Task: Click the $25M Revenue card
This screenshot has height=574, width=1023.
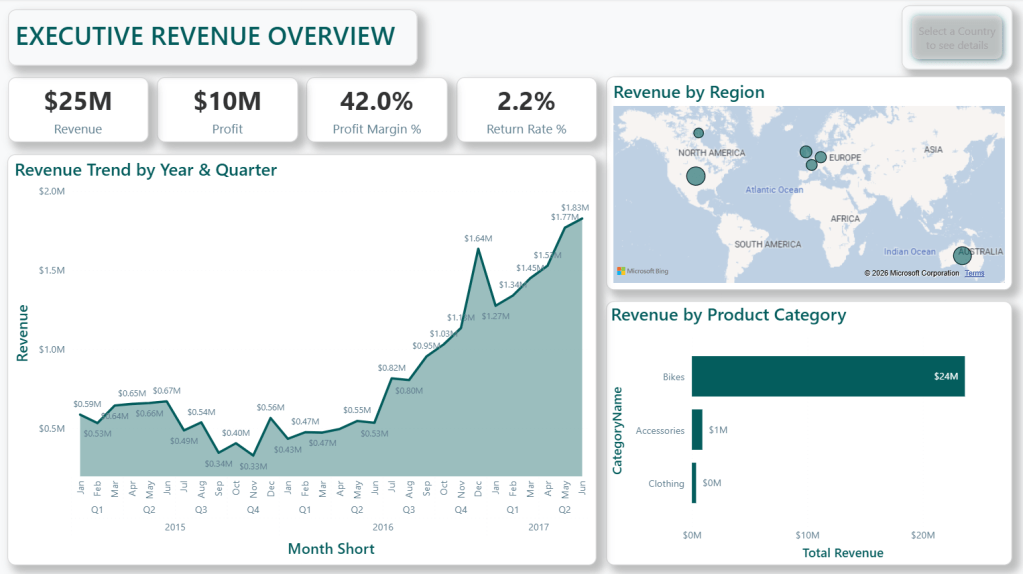Action: tap(78, 110)
